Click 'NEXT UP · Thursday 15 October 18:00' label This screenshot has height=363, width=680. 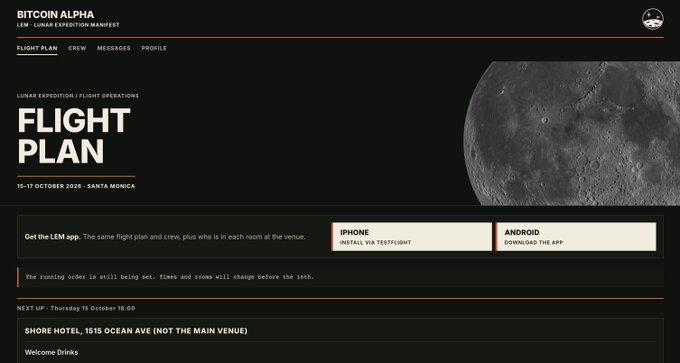pos(76,308)
